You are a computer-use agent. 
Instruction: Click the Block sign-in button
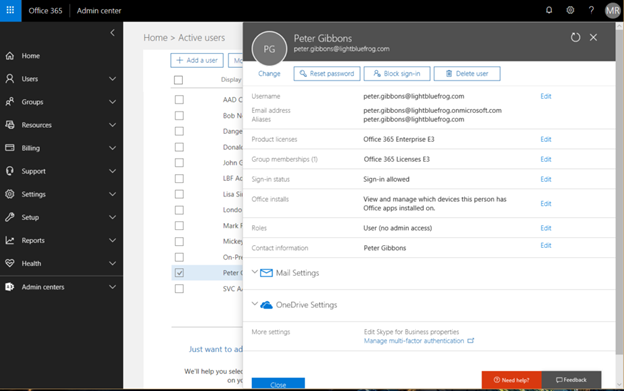[397, 74]
